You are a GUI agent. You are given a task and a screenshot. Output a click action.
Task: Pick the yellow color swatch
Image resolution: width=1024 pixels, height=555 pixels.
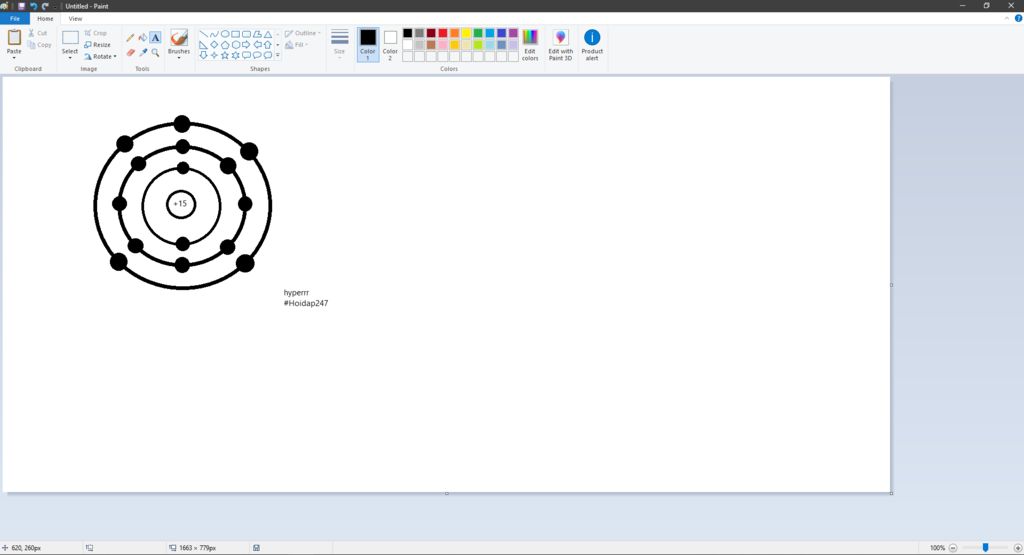click(466, 33)
